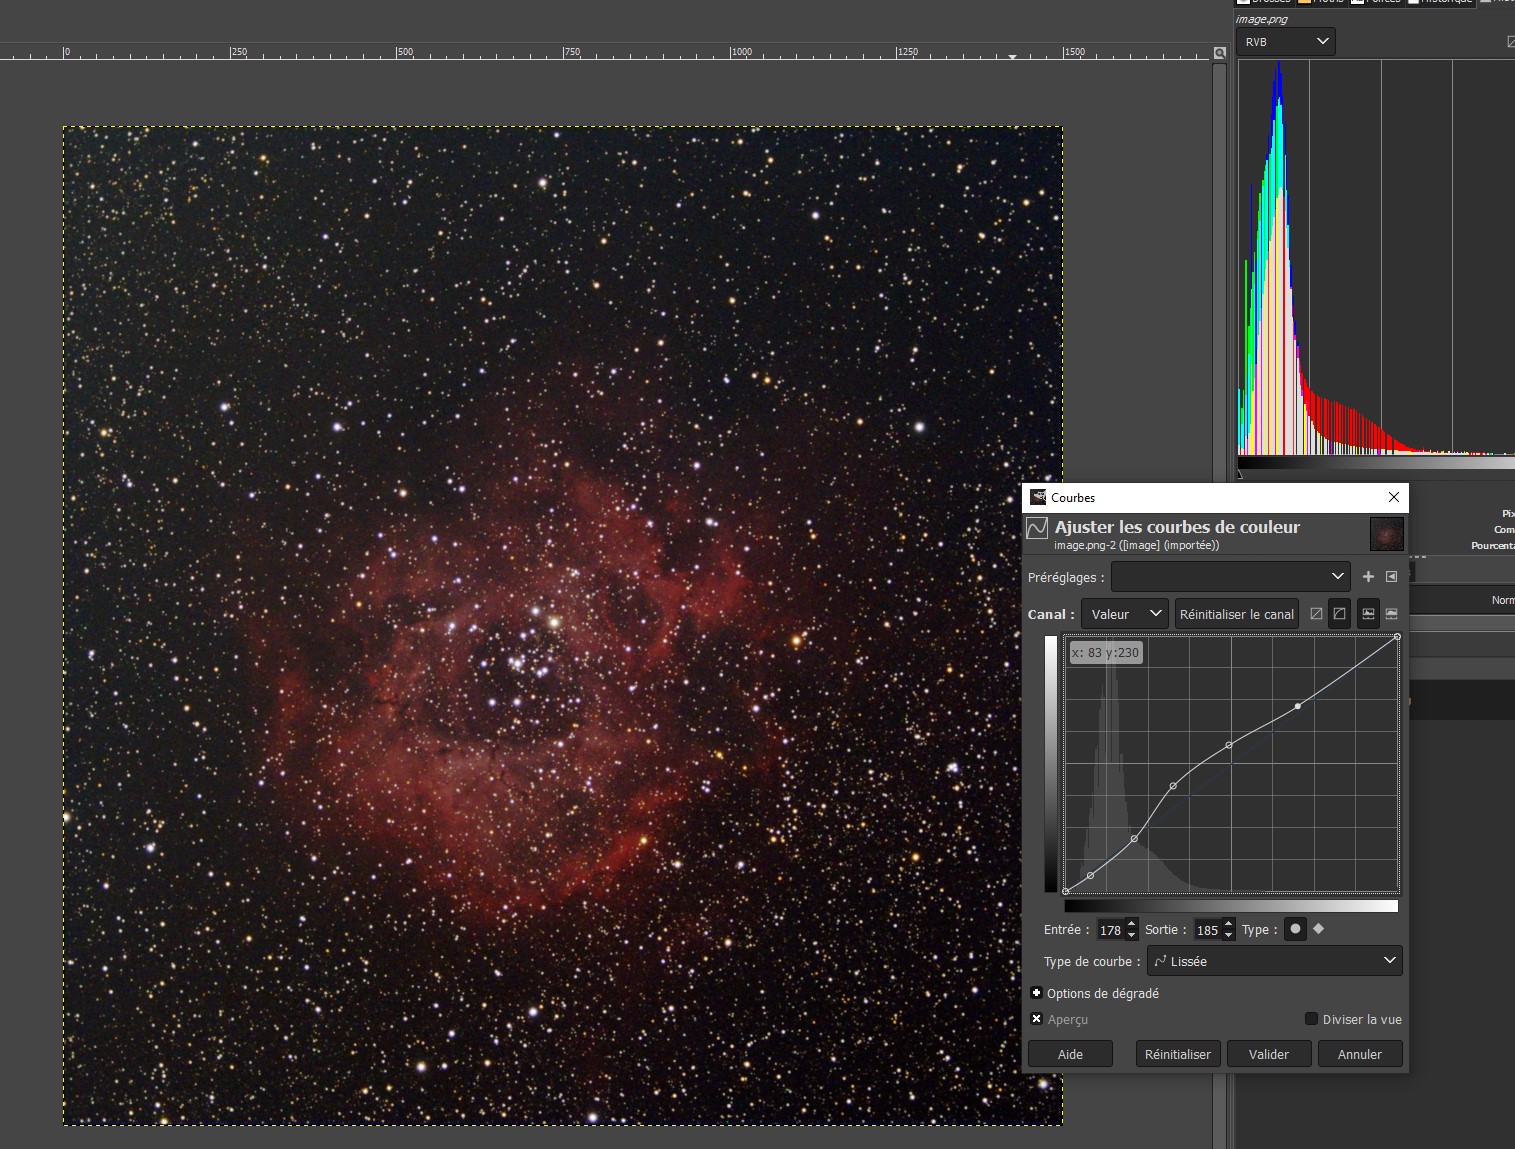Click the nebula thumbnail in Courbes header
The image size is (1515, 1149).
(1387, 534)
